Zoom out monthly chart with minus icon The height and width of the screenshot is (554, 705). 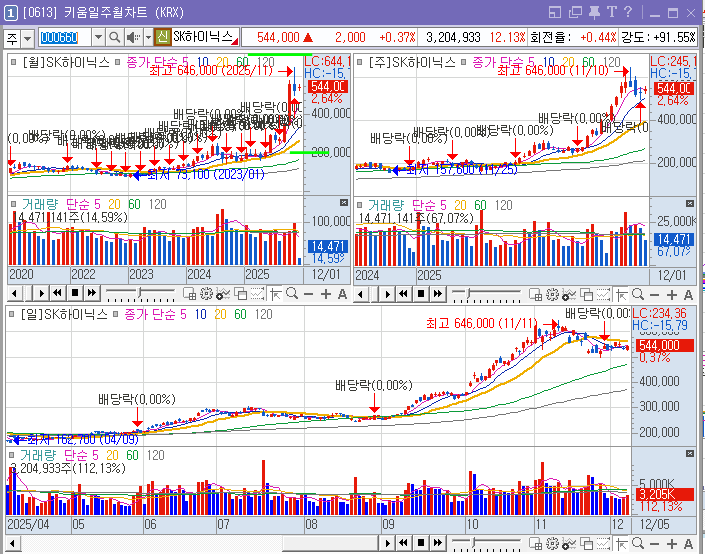pos(308,294)
